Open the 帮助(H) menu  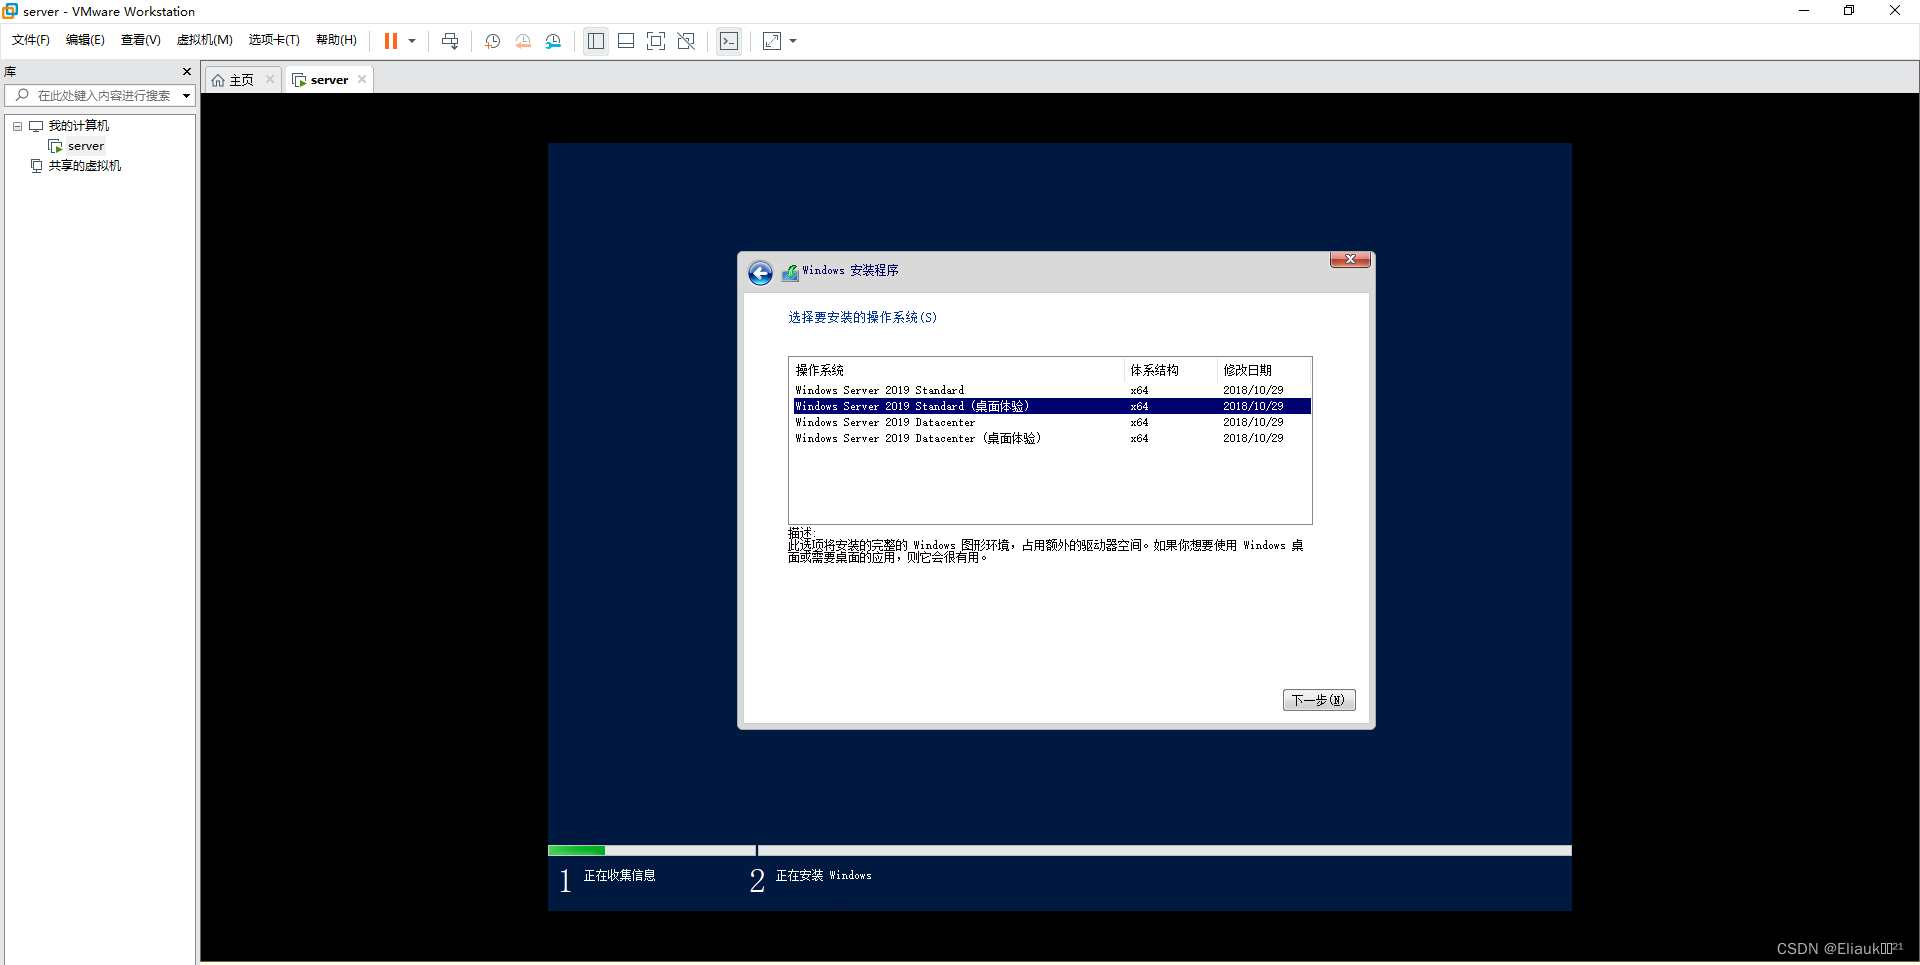336,40
